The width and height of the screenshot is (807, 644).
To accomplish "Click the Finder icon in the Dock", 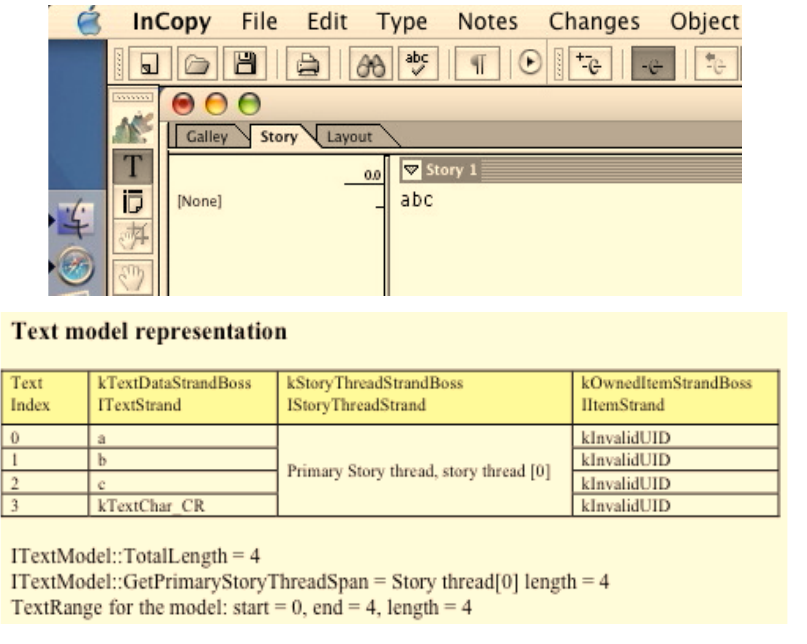I will pyautogui.click(x=76, y=218).
